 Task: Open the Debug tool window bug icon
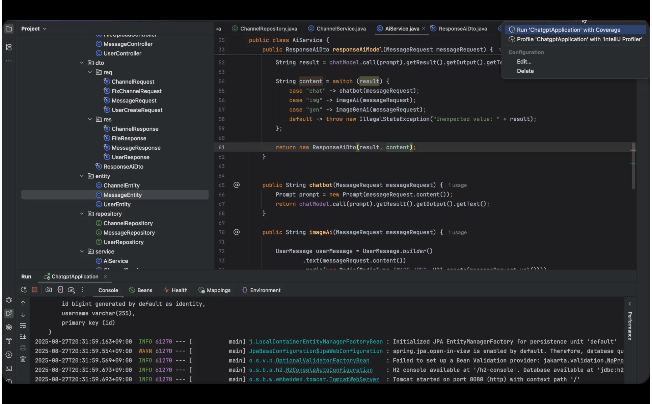[x=9, y=300]
